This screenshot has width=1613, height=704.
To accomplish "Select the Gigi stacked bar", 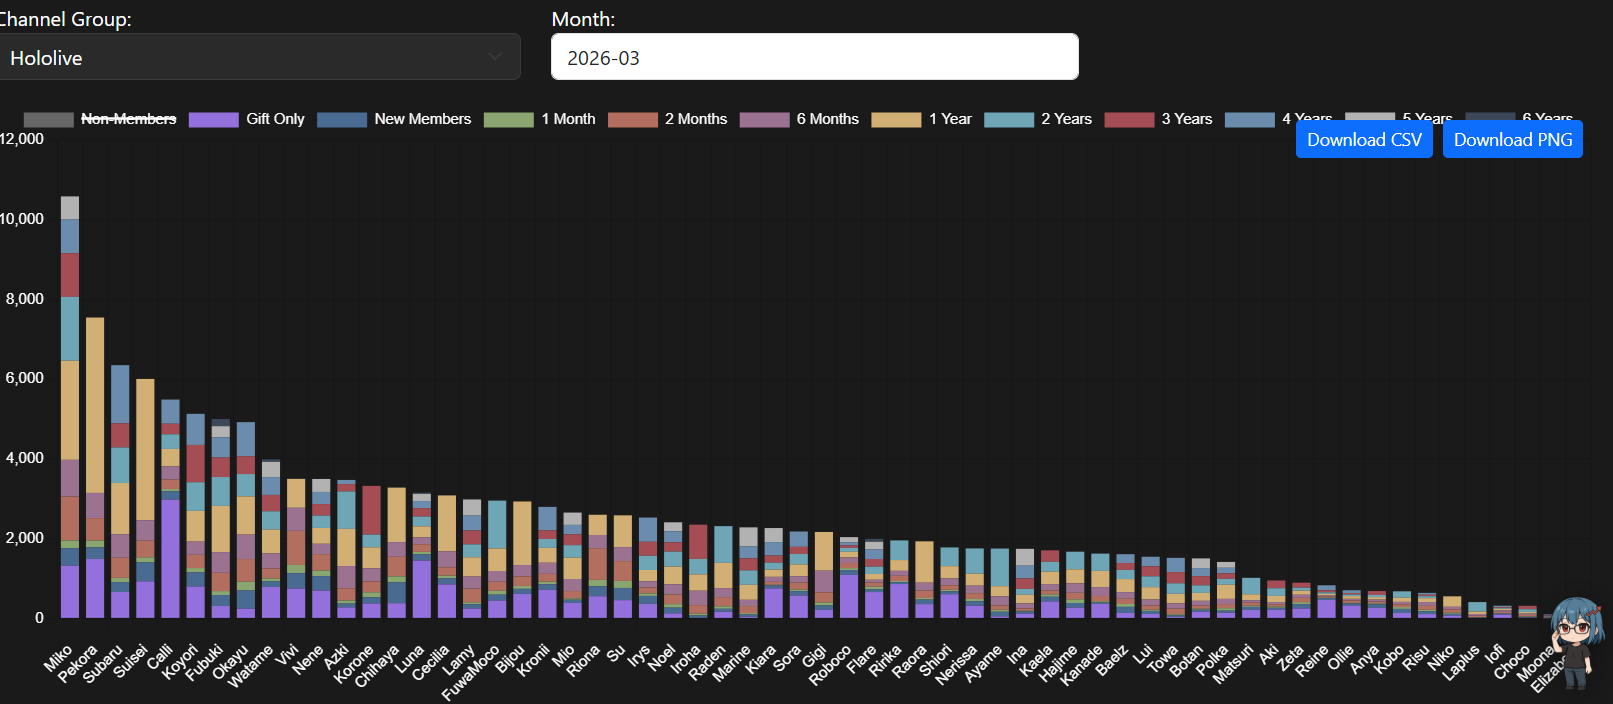I will point(824,575).
